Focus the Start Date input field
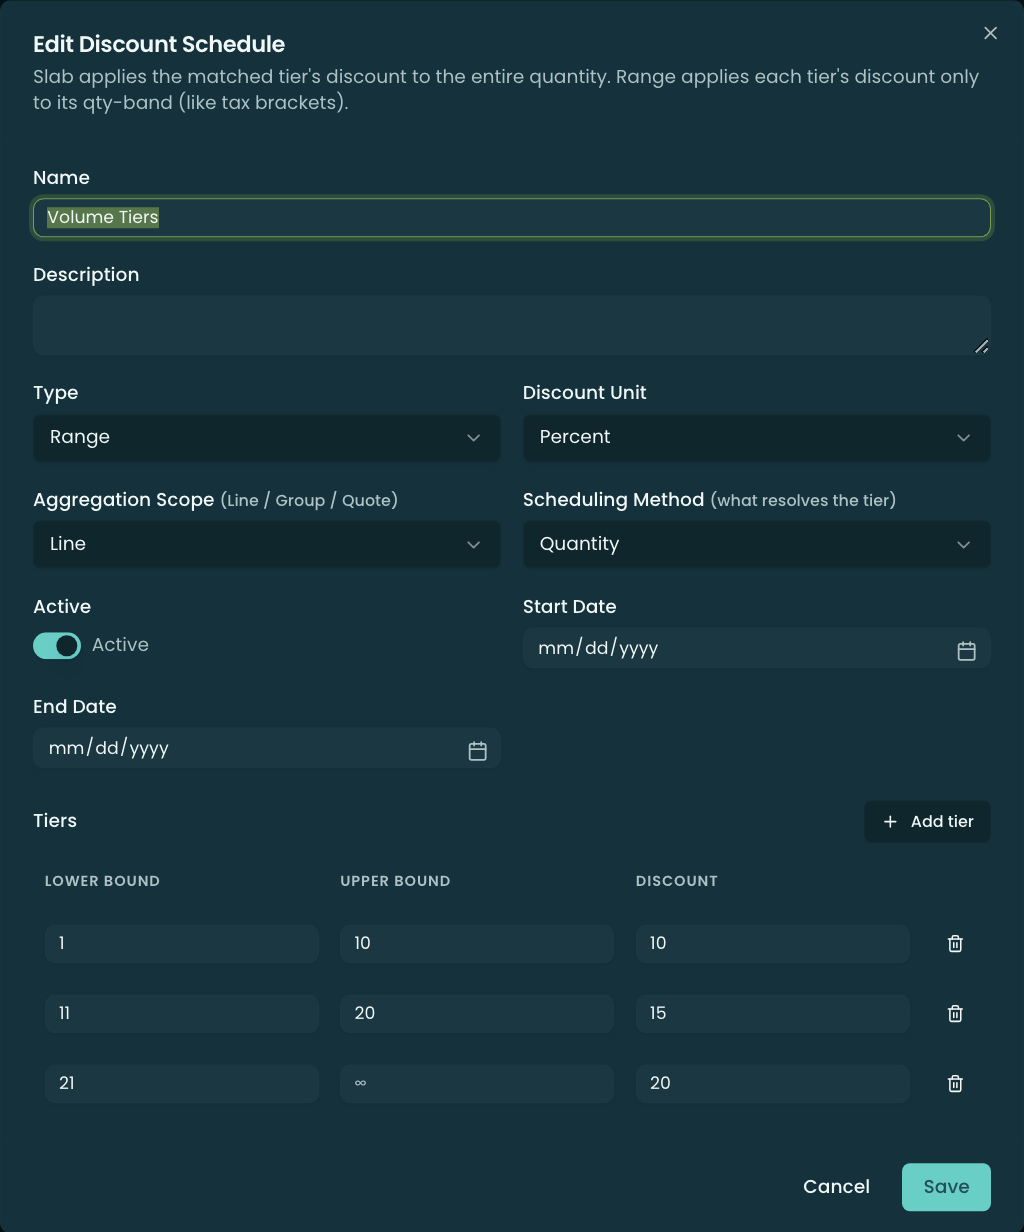 pos(757,648)
